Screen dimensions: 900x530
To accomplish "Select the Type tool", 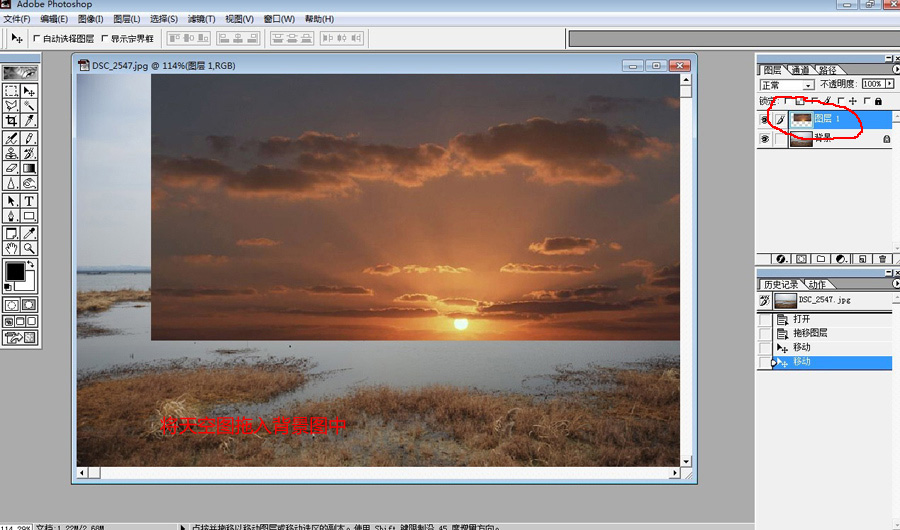I will (29, 201).
